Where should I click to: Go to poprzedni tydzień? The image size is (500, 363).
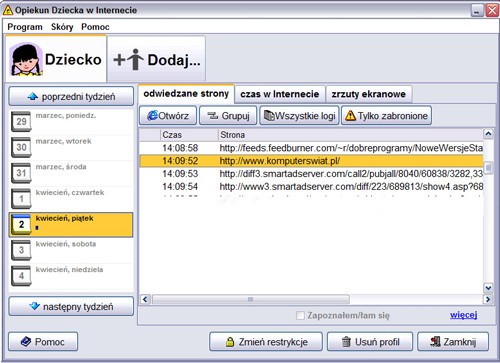point(71,97)
